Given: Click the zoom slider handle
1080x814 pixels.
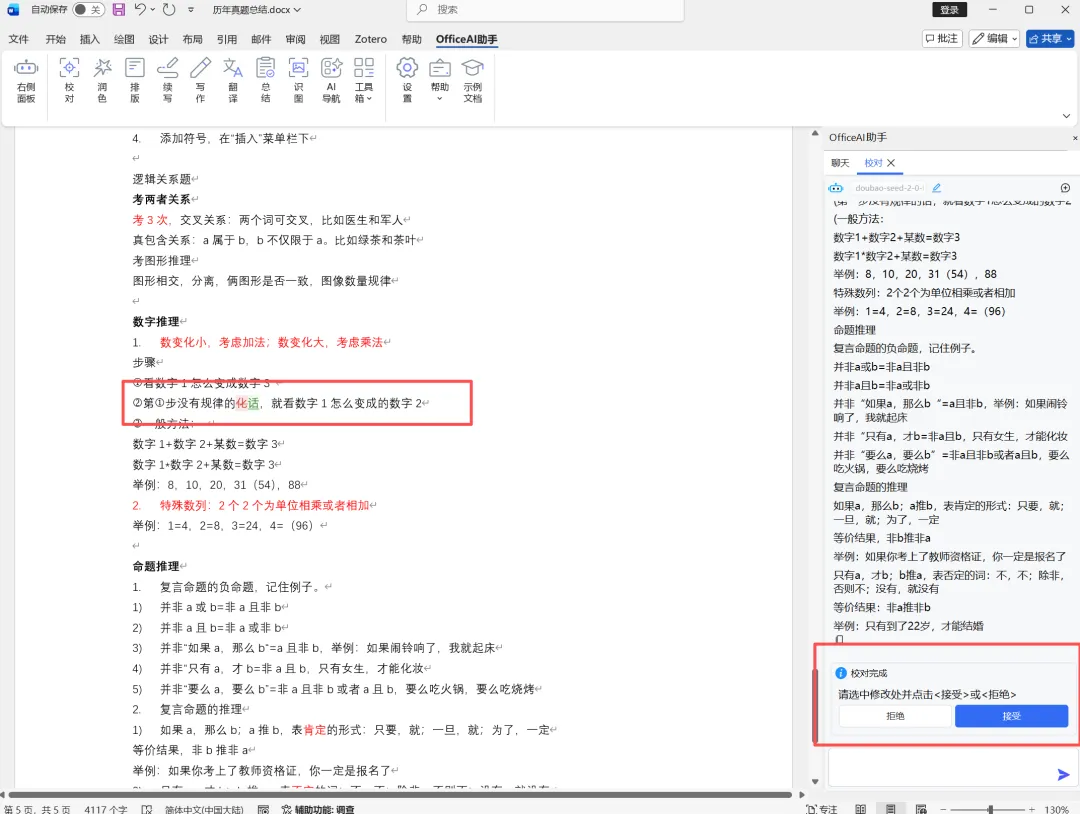Looking at the screenshot, I should (990, 809).
